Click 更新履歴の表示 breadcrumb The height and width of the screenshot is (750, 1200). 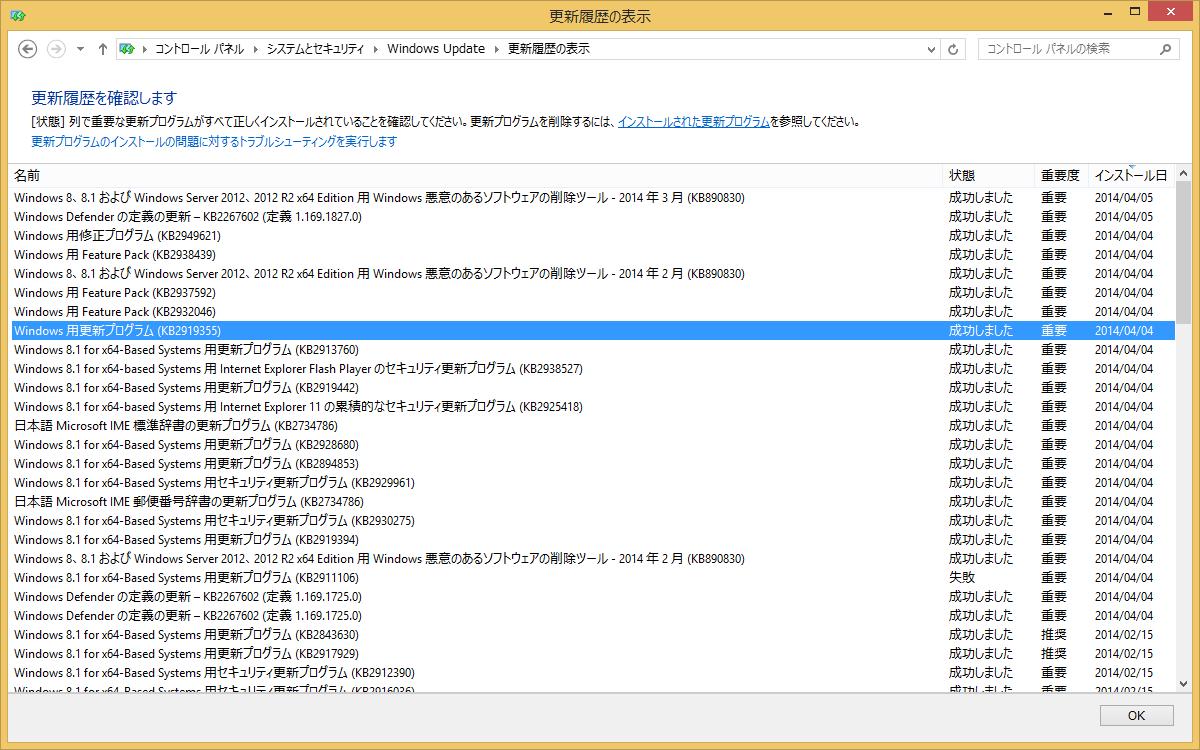click(549, 49)
